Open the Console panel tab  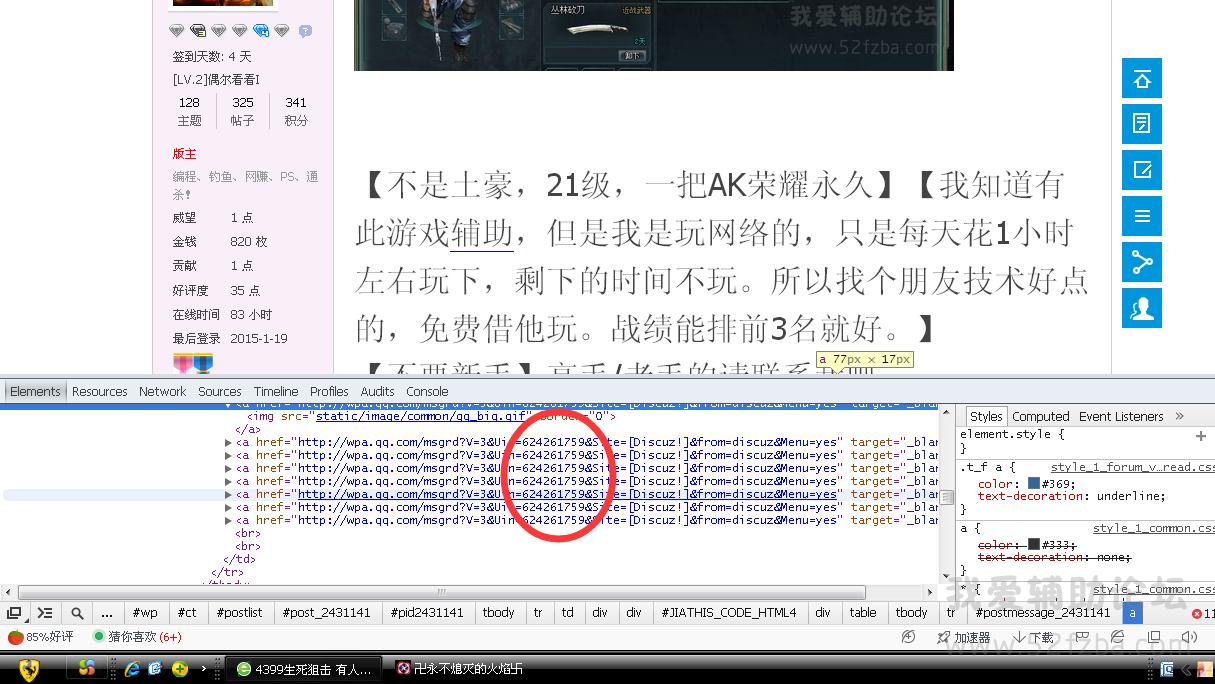[427, 392]
